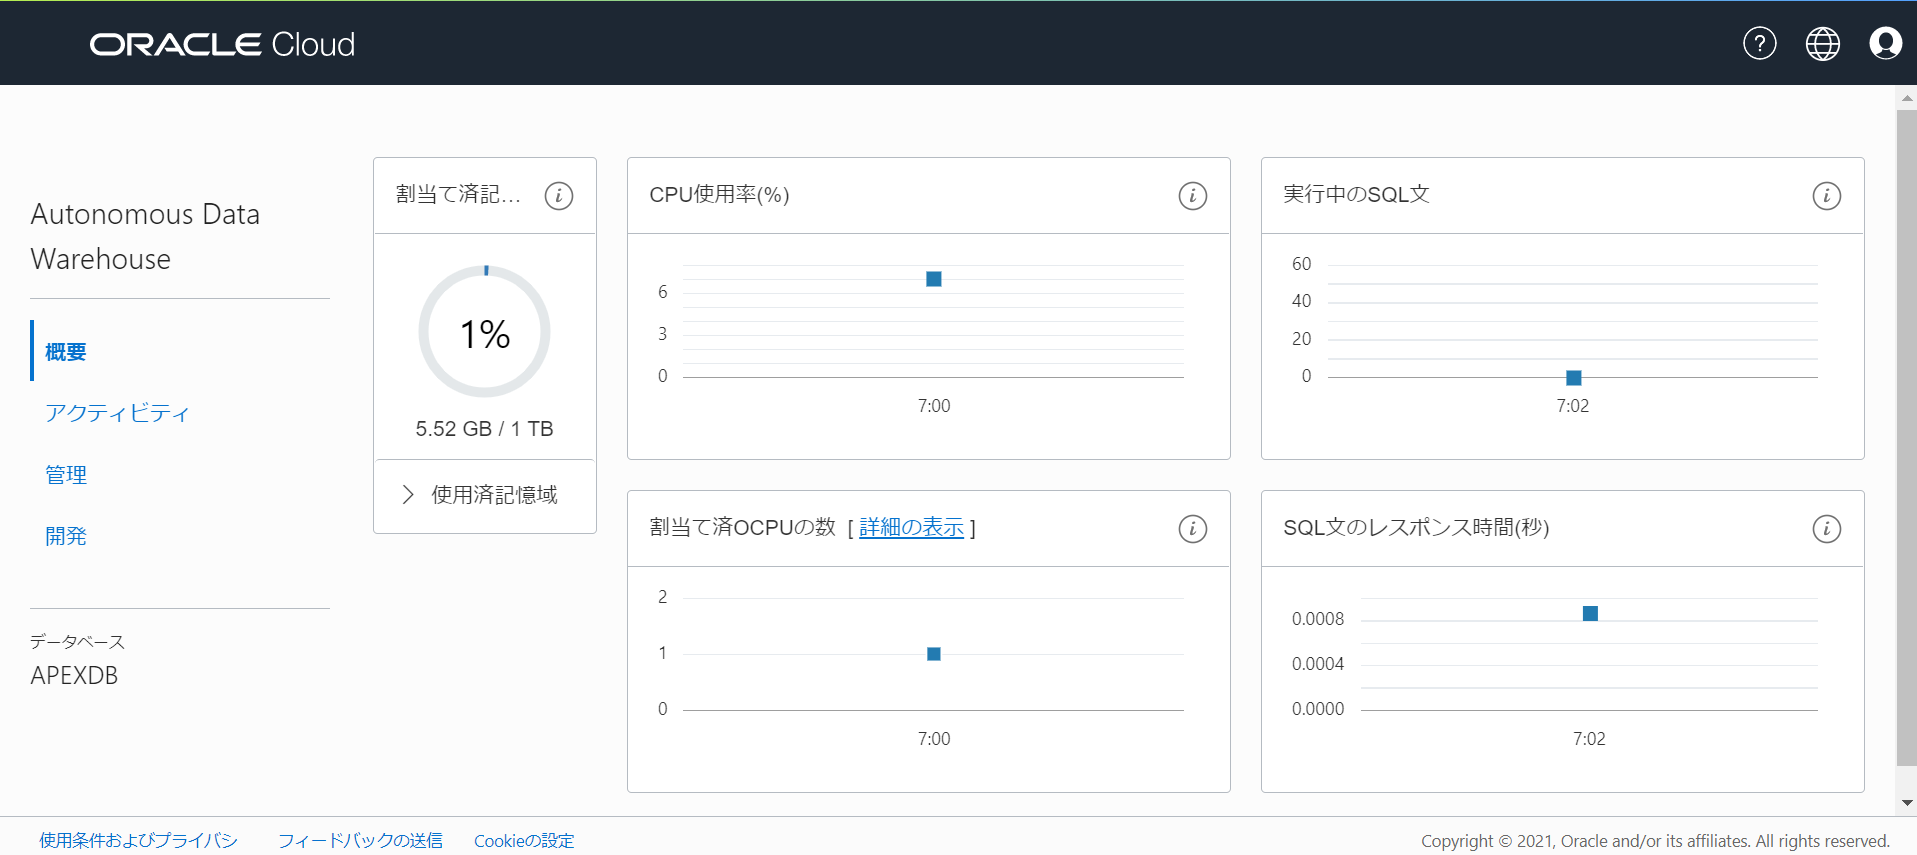Click the CPU使用率 data point marker

point(934,279)
